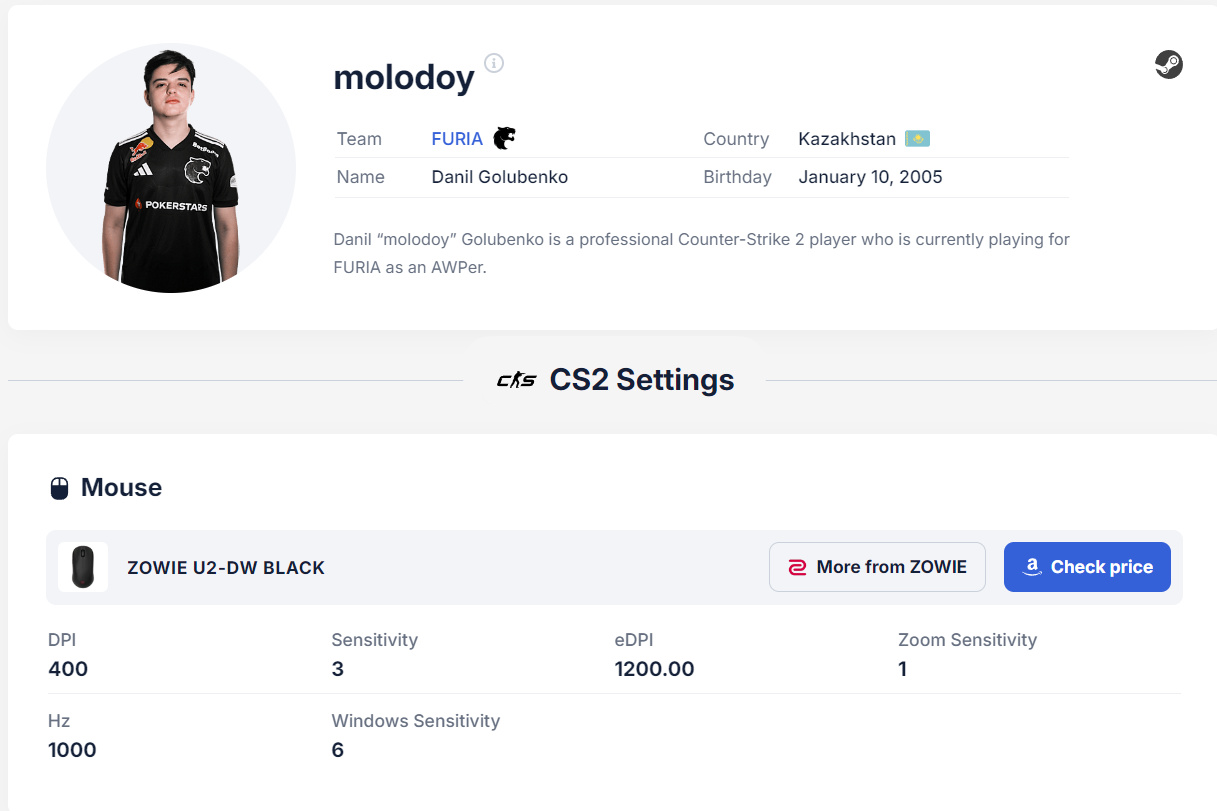
Task: Click the Kazakhstan flag icon
Action: tap(917, 139)
